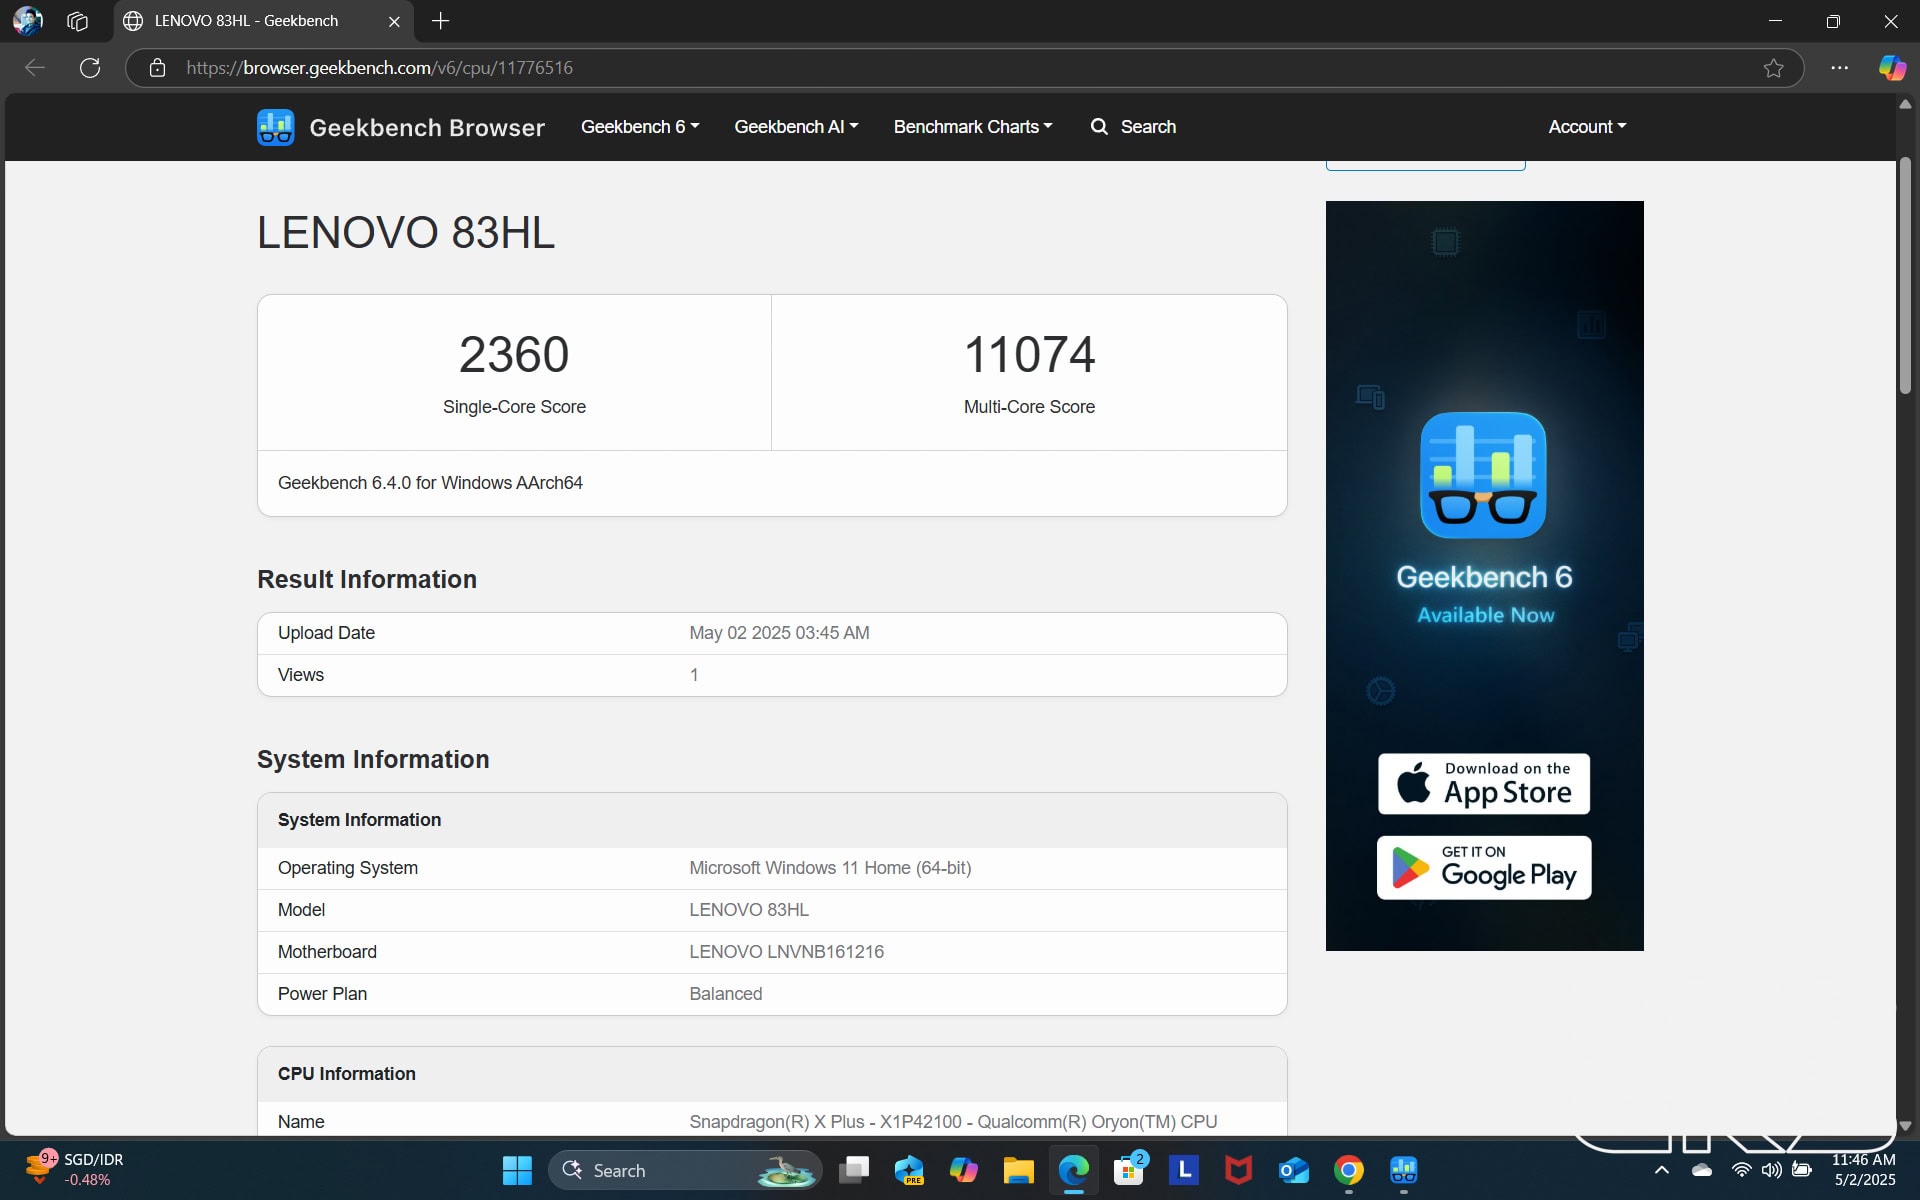Open the PRE-badged app on the taskbar
The height and width of the screenshot is (1200, 1920).
click(x=909, y=1170)
